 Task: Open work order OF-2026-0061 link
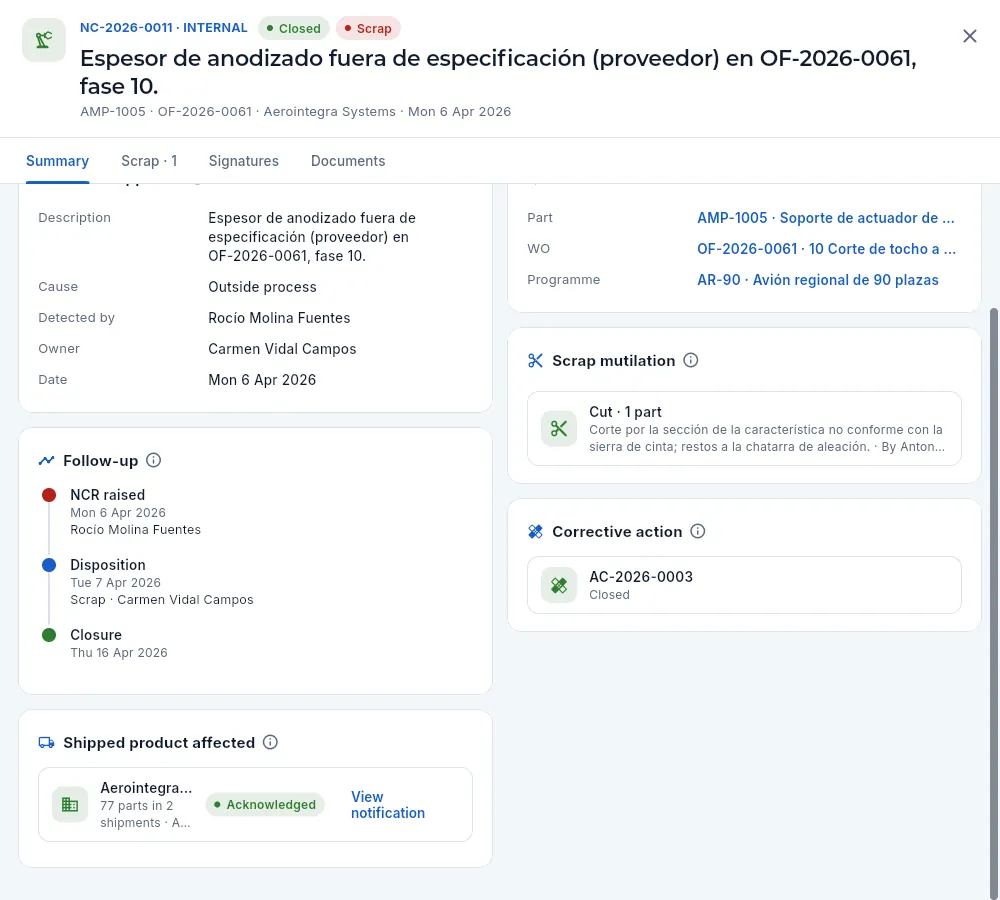click(x=827, y=249)
